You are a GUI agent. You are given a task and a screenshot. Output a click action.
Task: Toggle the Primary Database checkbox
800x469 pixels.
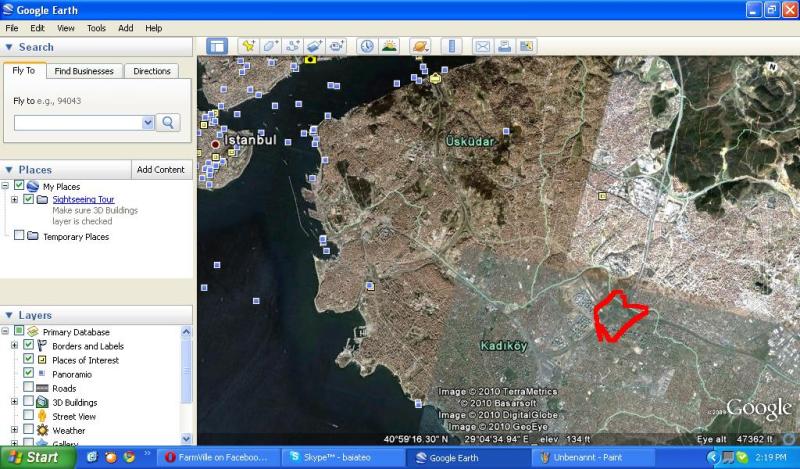(19, 331)
